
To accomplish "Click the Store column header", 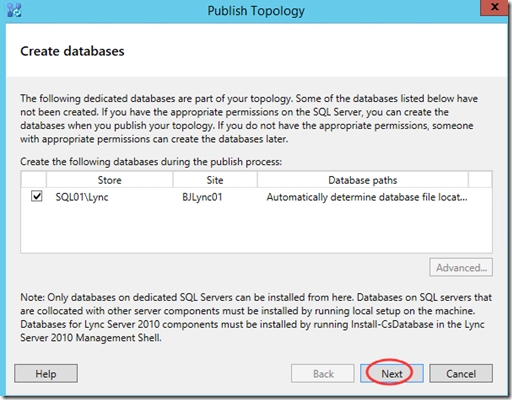I will pyautogui.click(x=110, y=180).
